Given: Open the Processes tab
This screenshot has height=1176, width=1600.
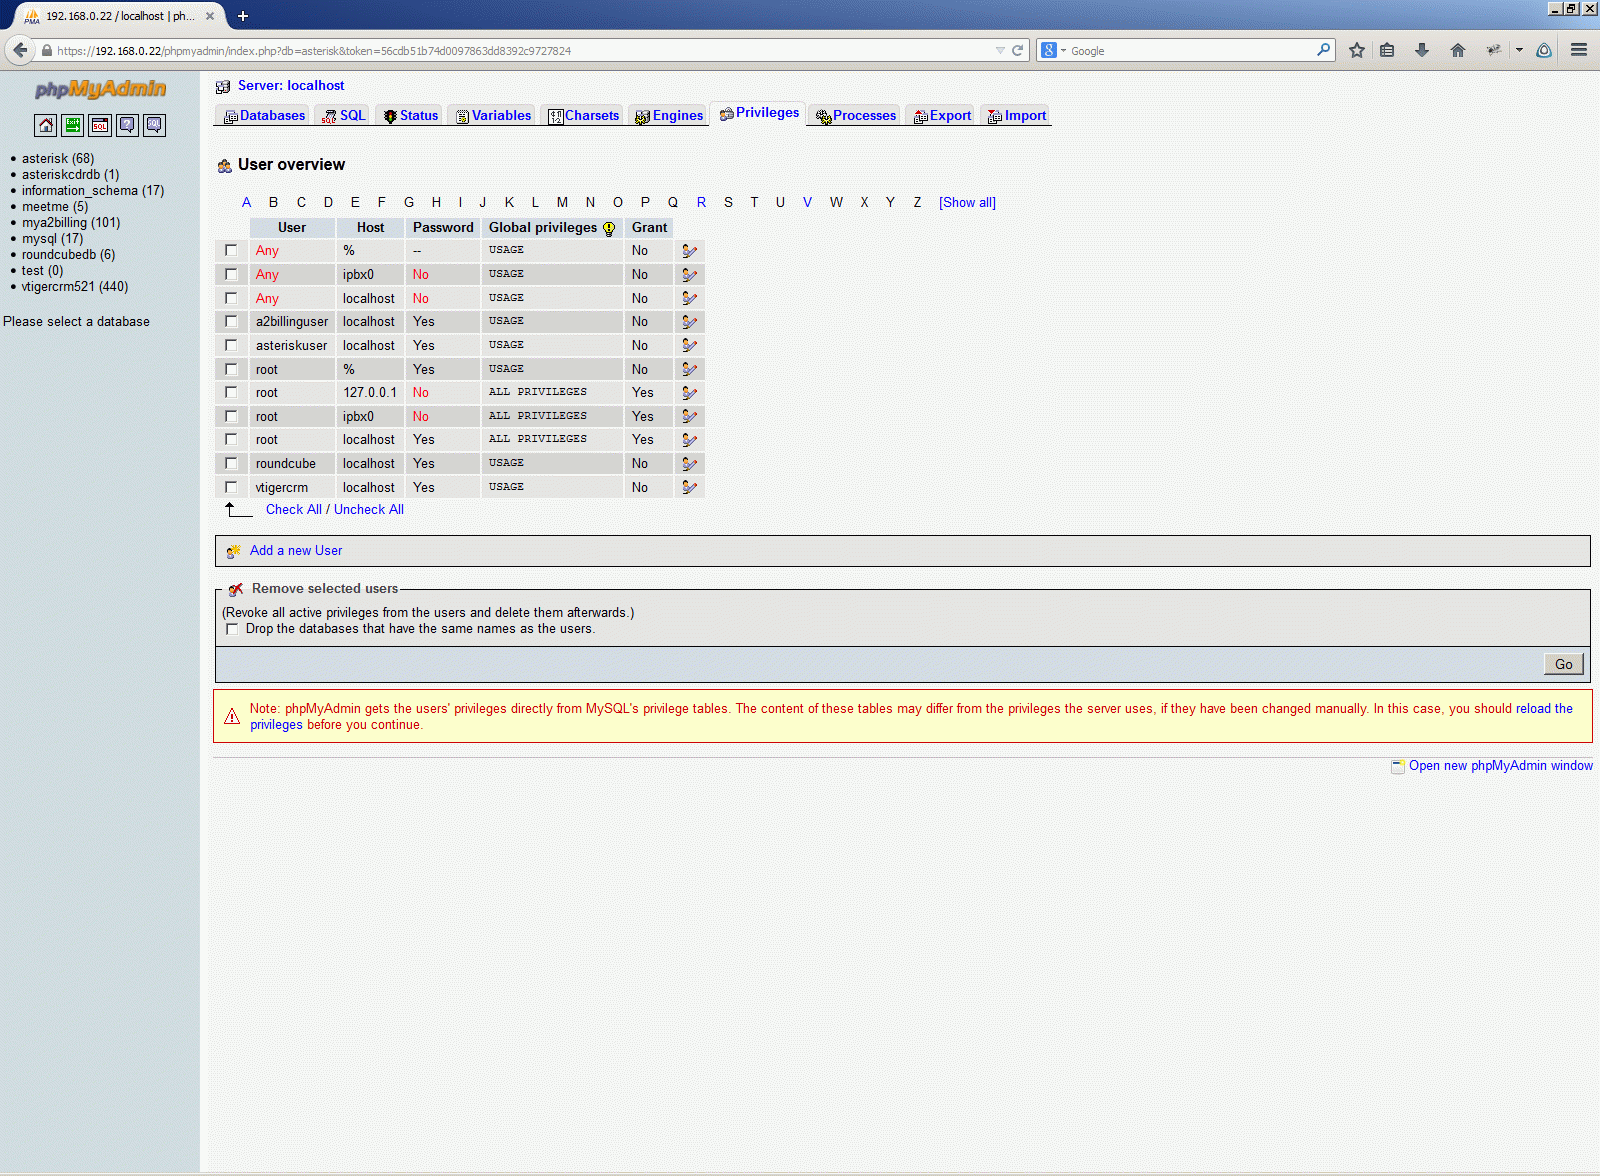Looking at the screenshot, I should (856, 116).
